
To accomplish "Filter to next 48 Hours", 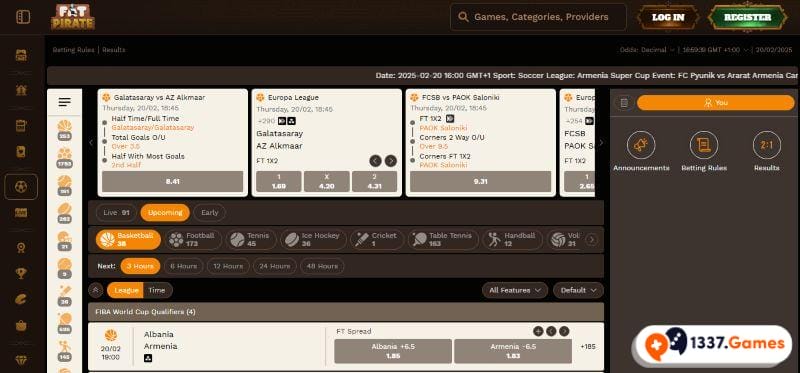I will pyautogui.click(x=321, y=266).
